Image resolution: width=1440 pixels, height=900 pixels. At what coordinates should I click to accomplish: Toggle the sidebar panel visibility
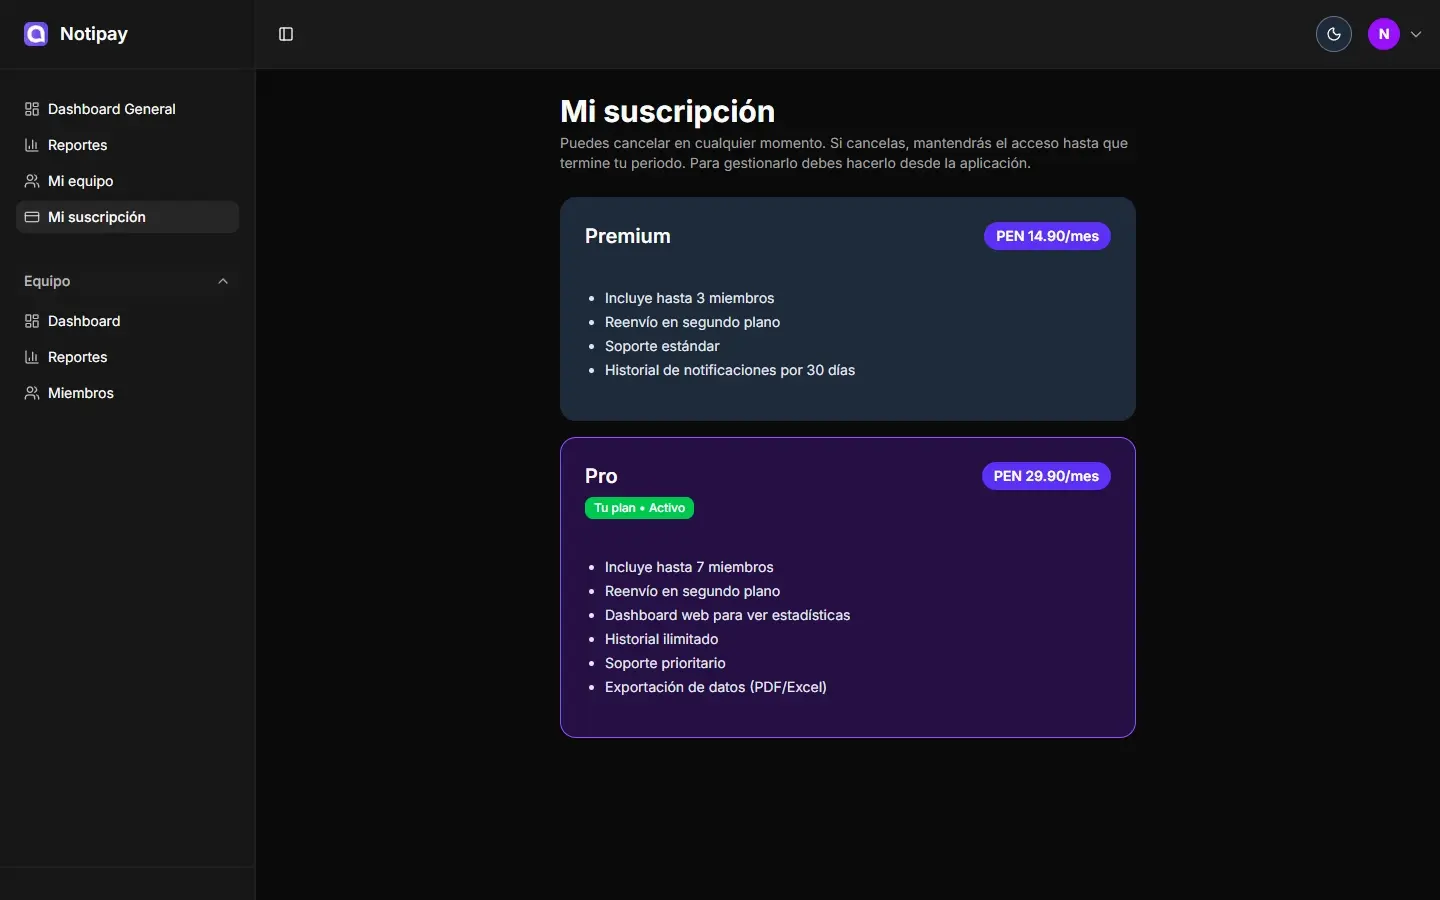coord(286,33)
